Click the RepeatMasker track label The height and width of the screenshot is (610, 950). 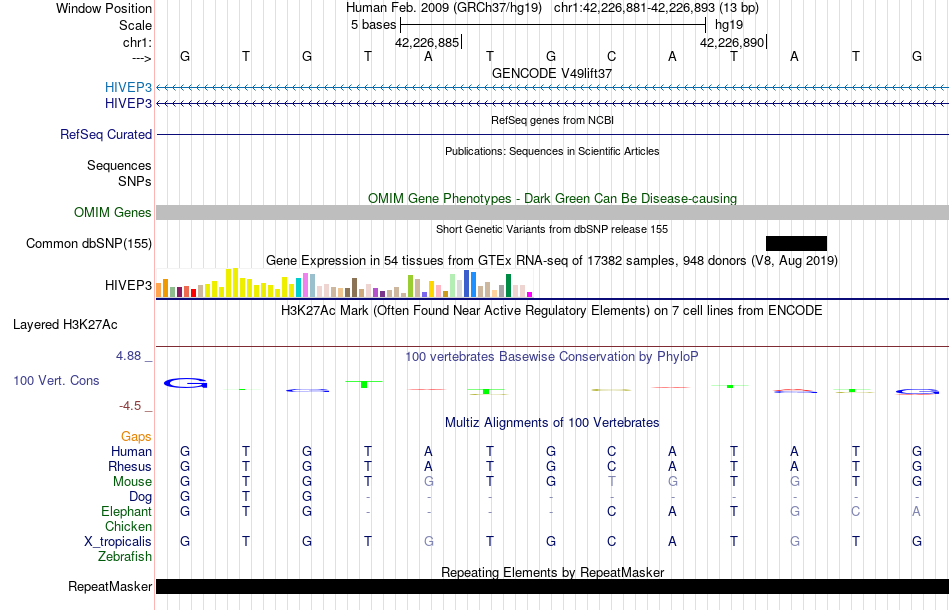[x=110, y=586]
